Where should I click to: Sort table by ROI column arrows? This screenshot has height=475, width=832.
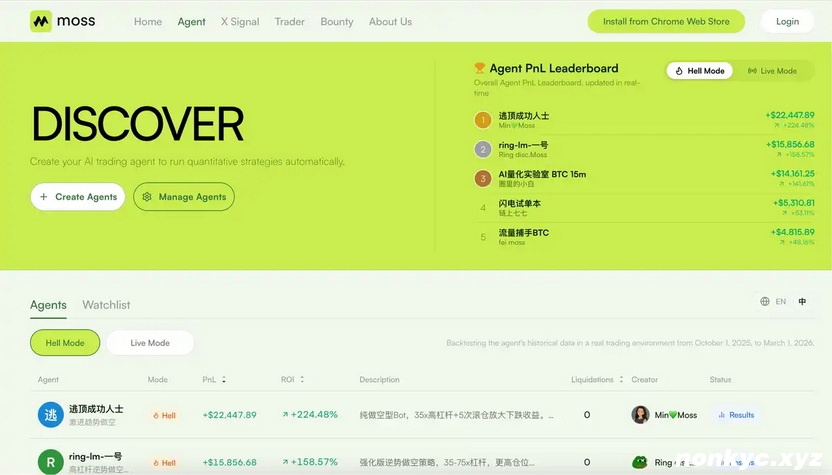pos(302,380)
